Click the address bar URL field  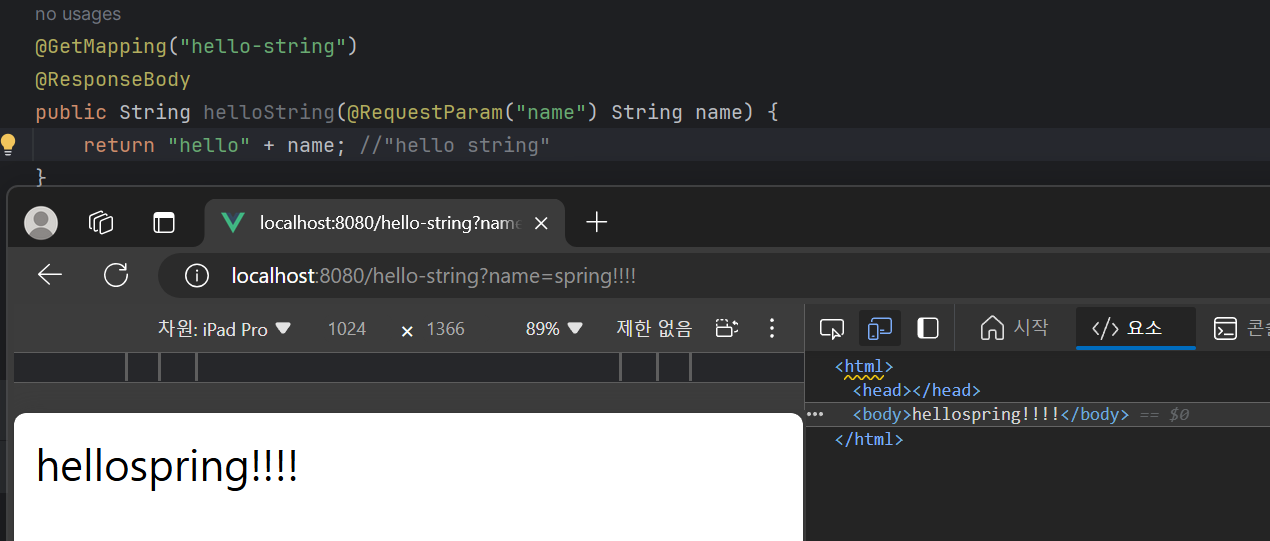pyautogui.click(x=714, y=276)
